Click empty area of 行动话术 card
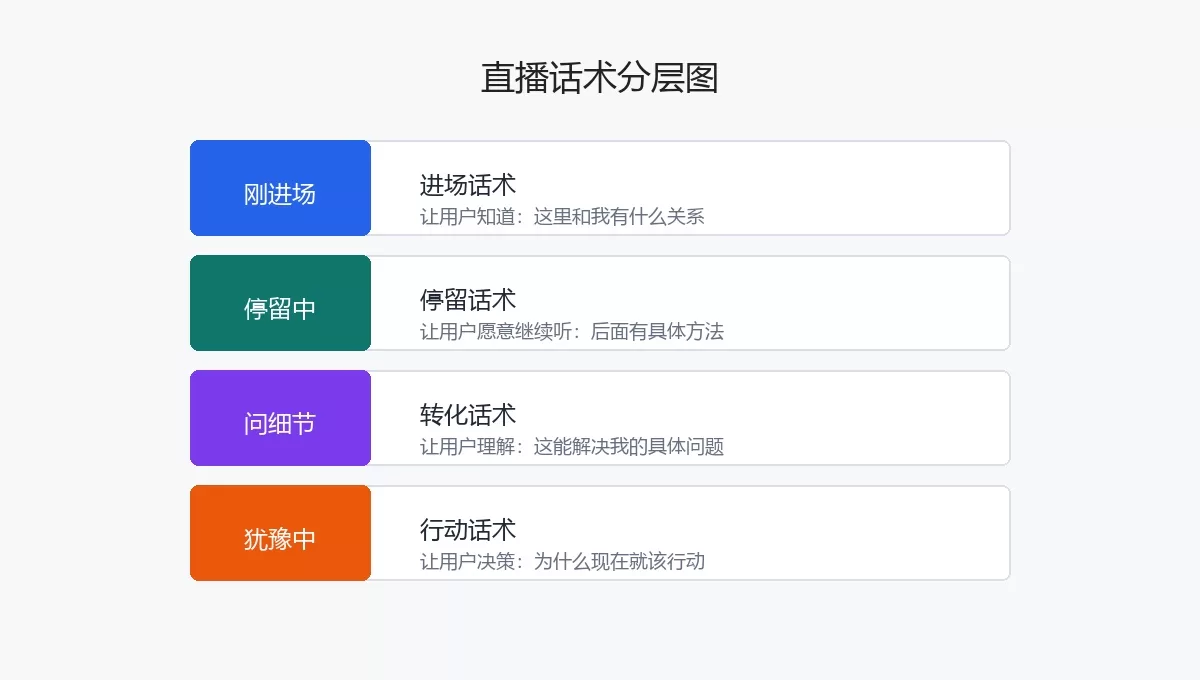Image resolution: width=1200 pixels, height=680 pixels. tap(860, 533)
